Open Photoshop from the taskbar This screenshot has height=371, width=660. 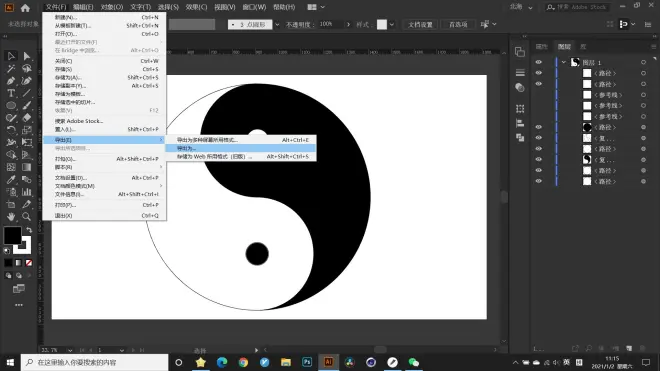(307, 362)
